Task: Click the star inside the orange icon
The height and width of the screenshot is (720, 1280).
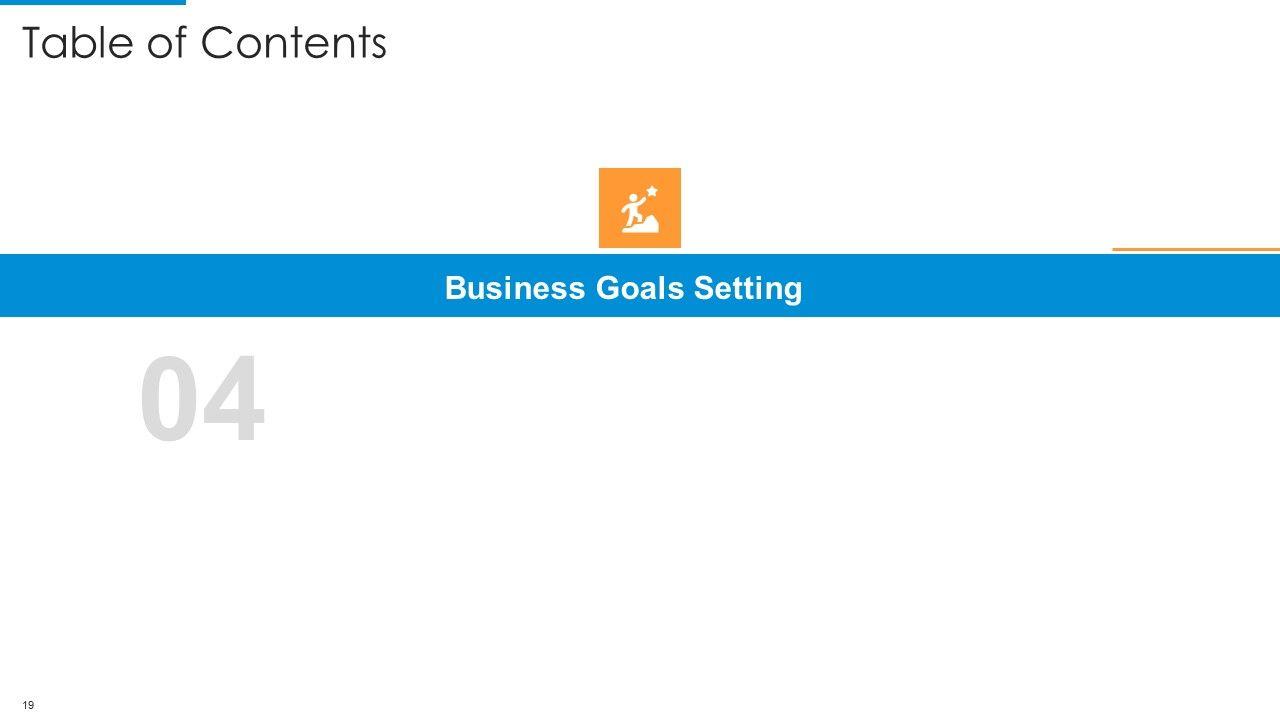Action: tap(652, 190)
